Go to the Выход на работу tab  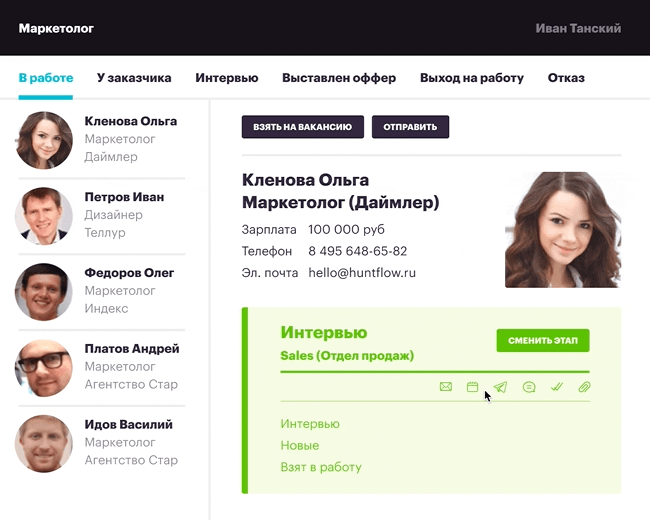[x=472, y=78]
